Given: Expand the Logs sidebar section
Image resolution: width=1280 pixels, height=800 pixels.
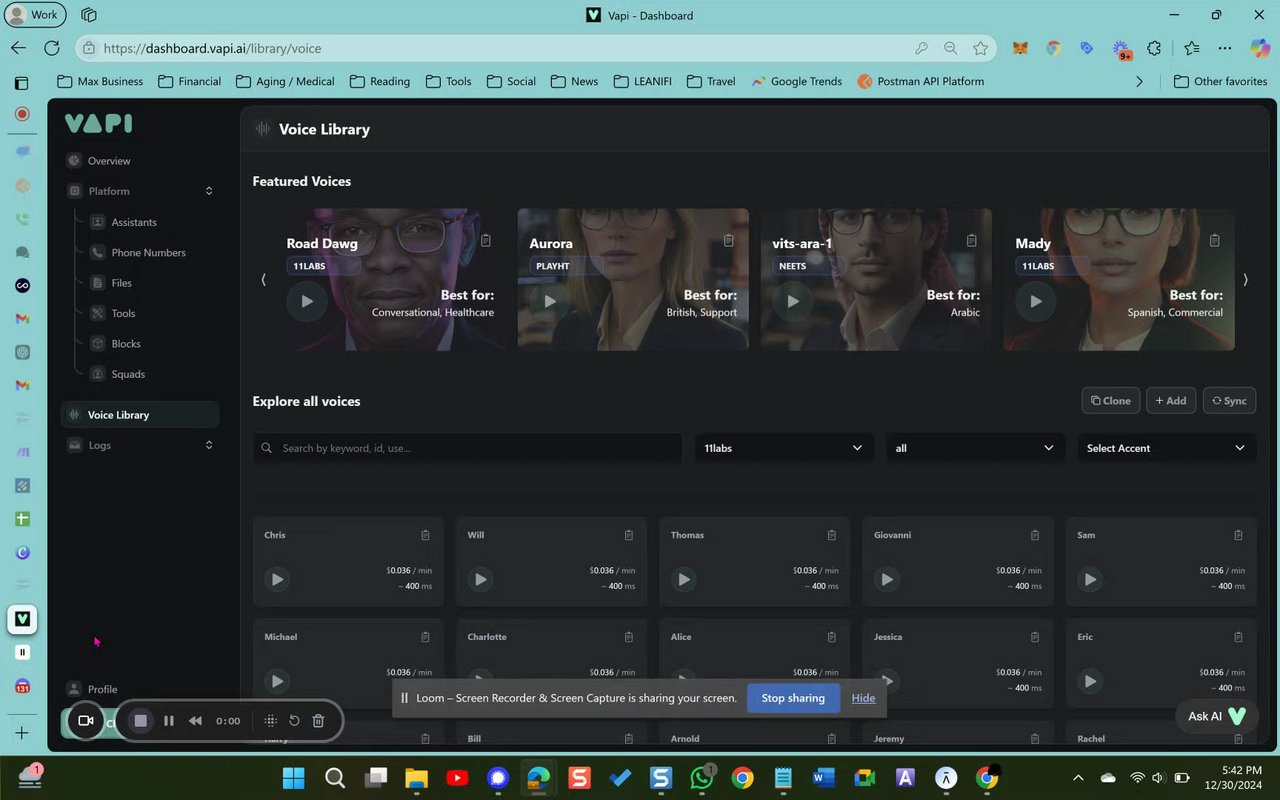Looking at the screenshot, I should click(209, 445).
